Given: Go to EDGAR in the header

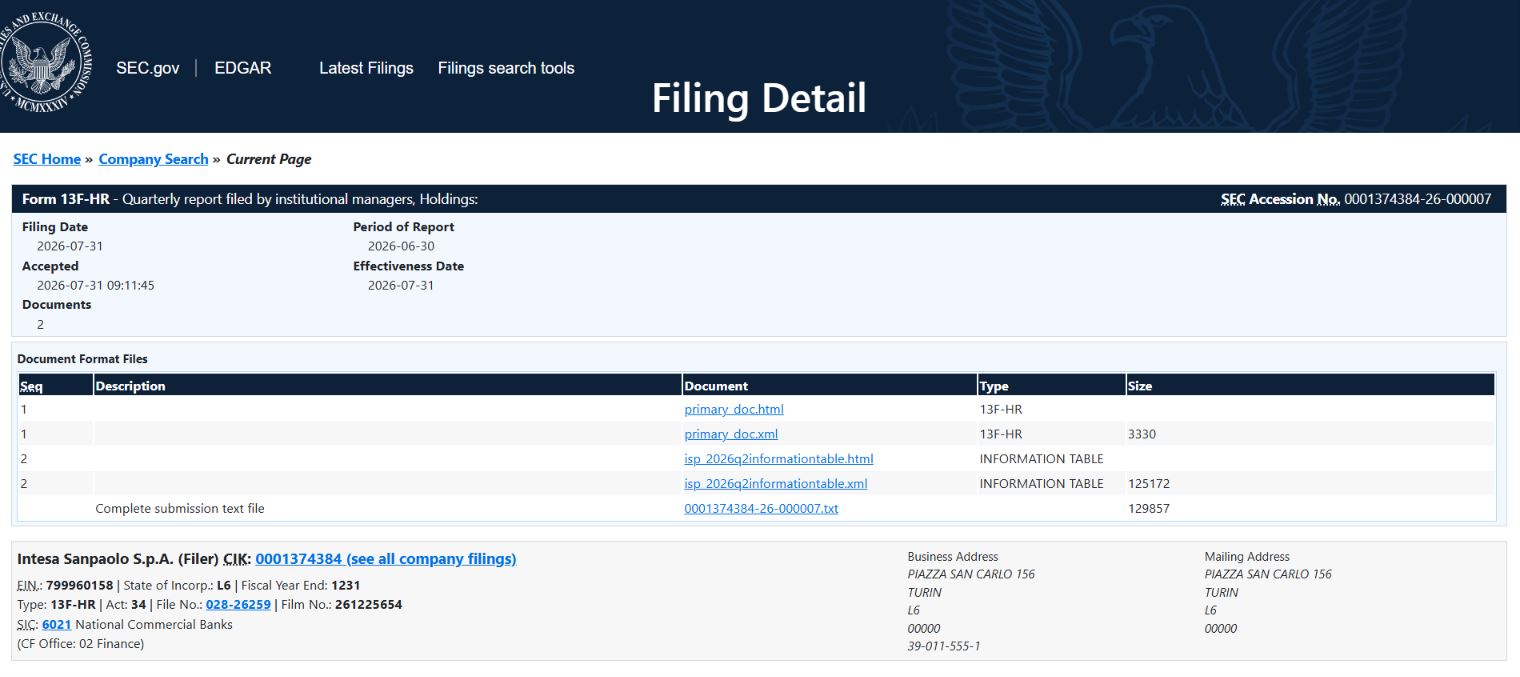Looking at the screenshot, I should tap(243, 68).
